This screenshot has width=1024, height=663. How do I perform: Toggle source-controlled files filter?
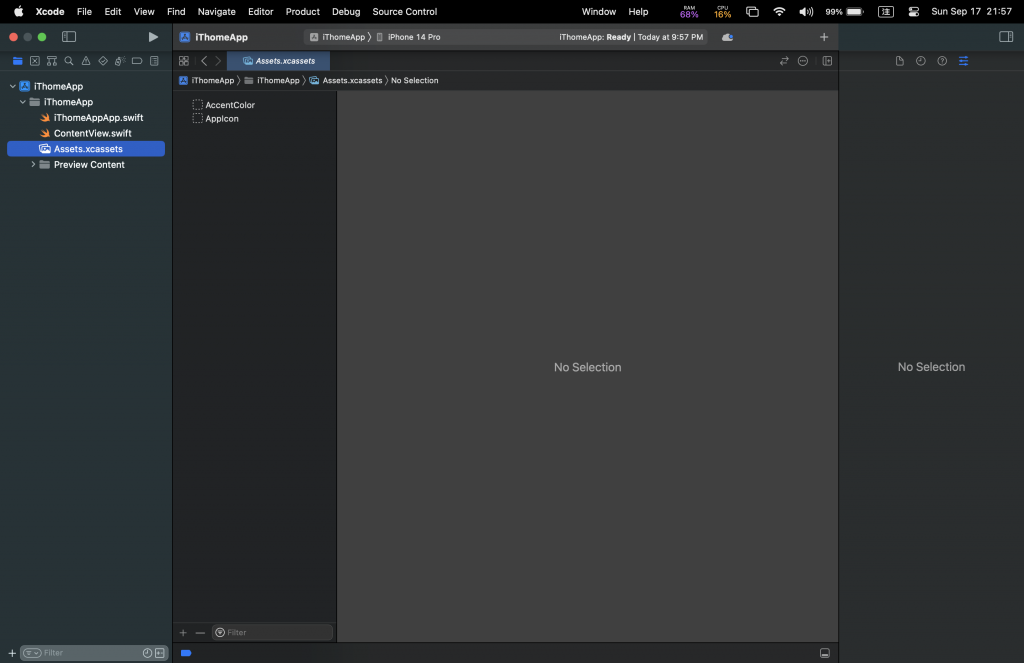click(x=159, y=653)
